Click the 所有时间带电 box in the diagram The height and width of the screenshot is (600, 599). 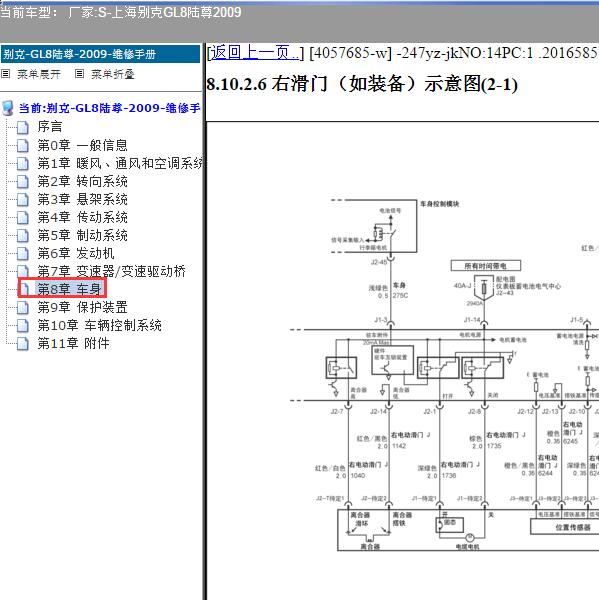click(485, 266)
